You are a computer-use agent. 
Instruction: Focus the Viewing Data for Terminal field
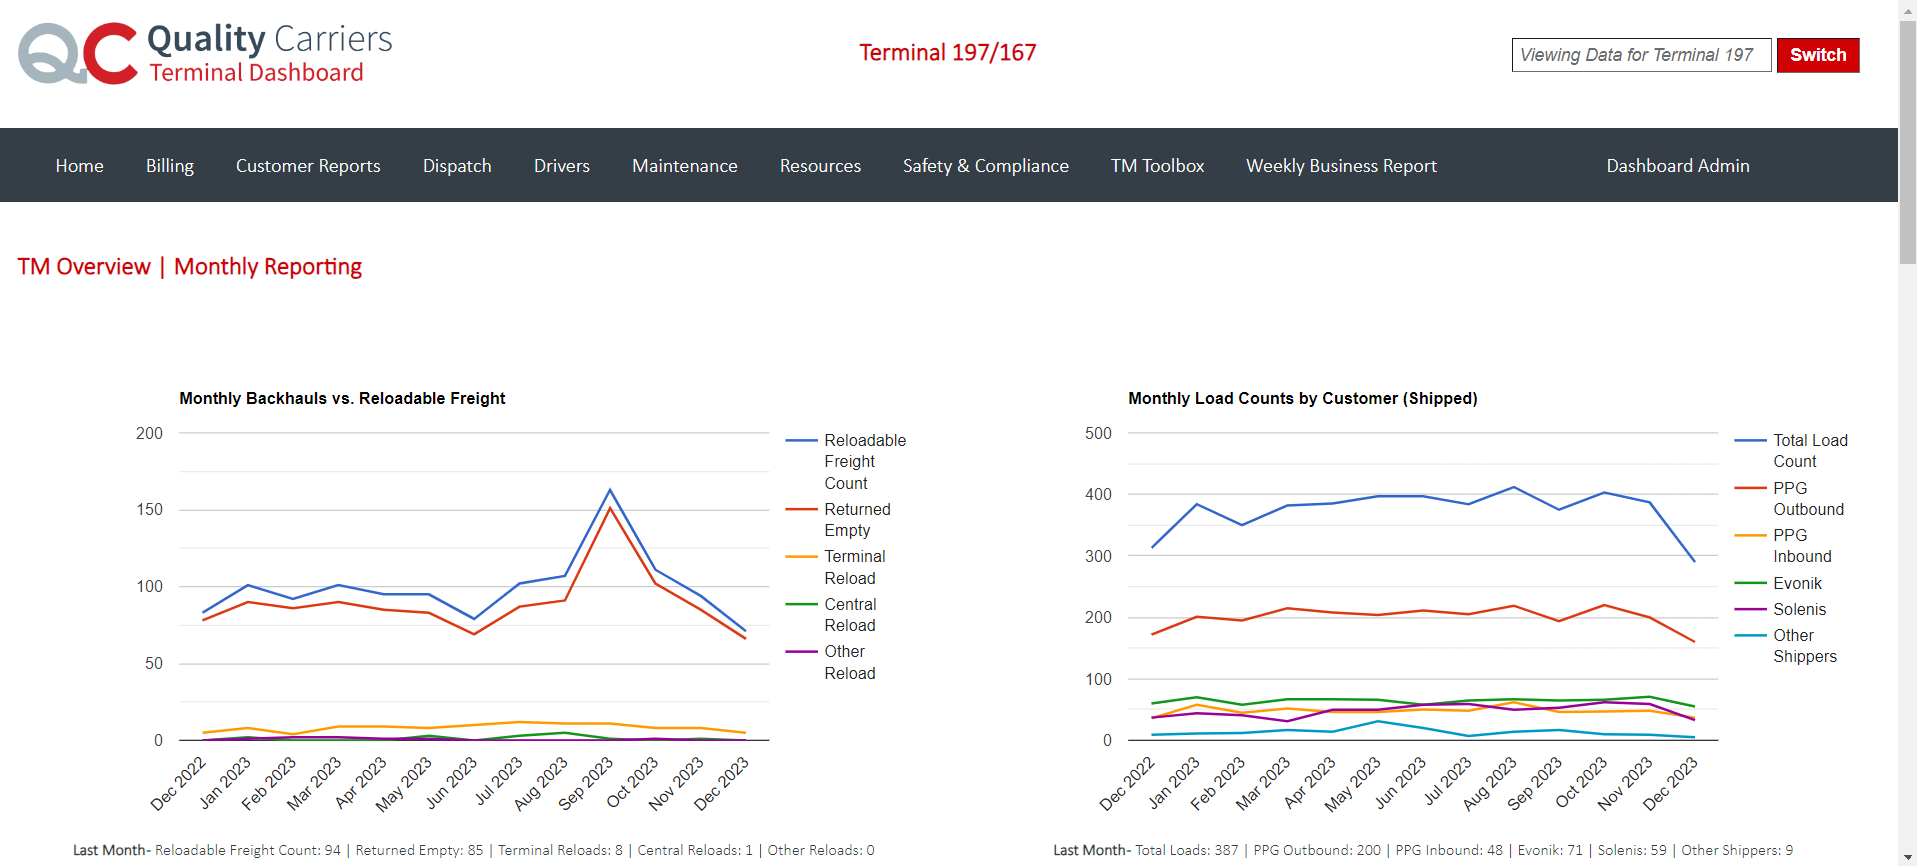click(1641, 55)
